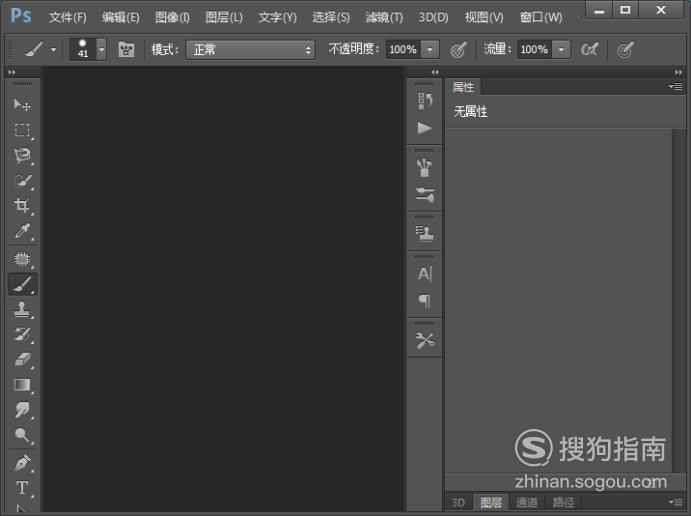691x516 pixels.
Task: Open the brush size preset picker arrow
Action: click(102, 49)
